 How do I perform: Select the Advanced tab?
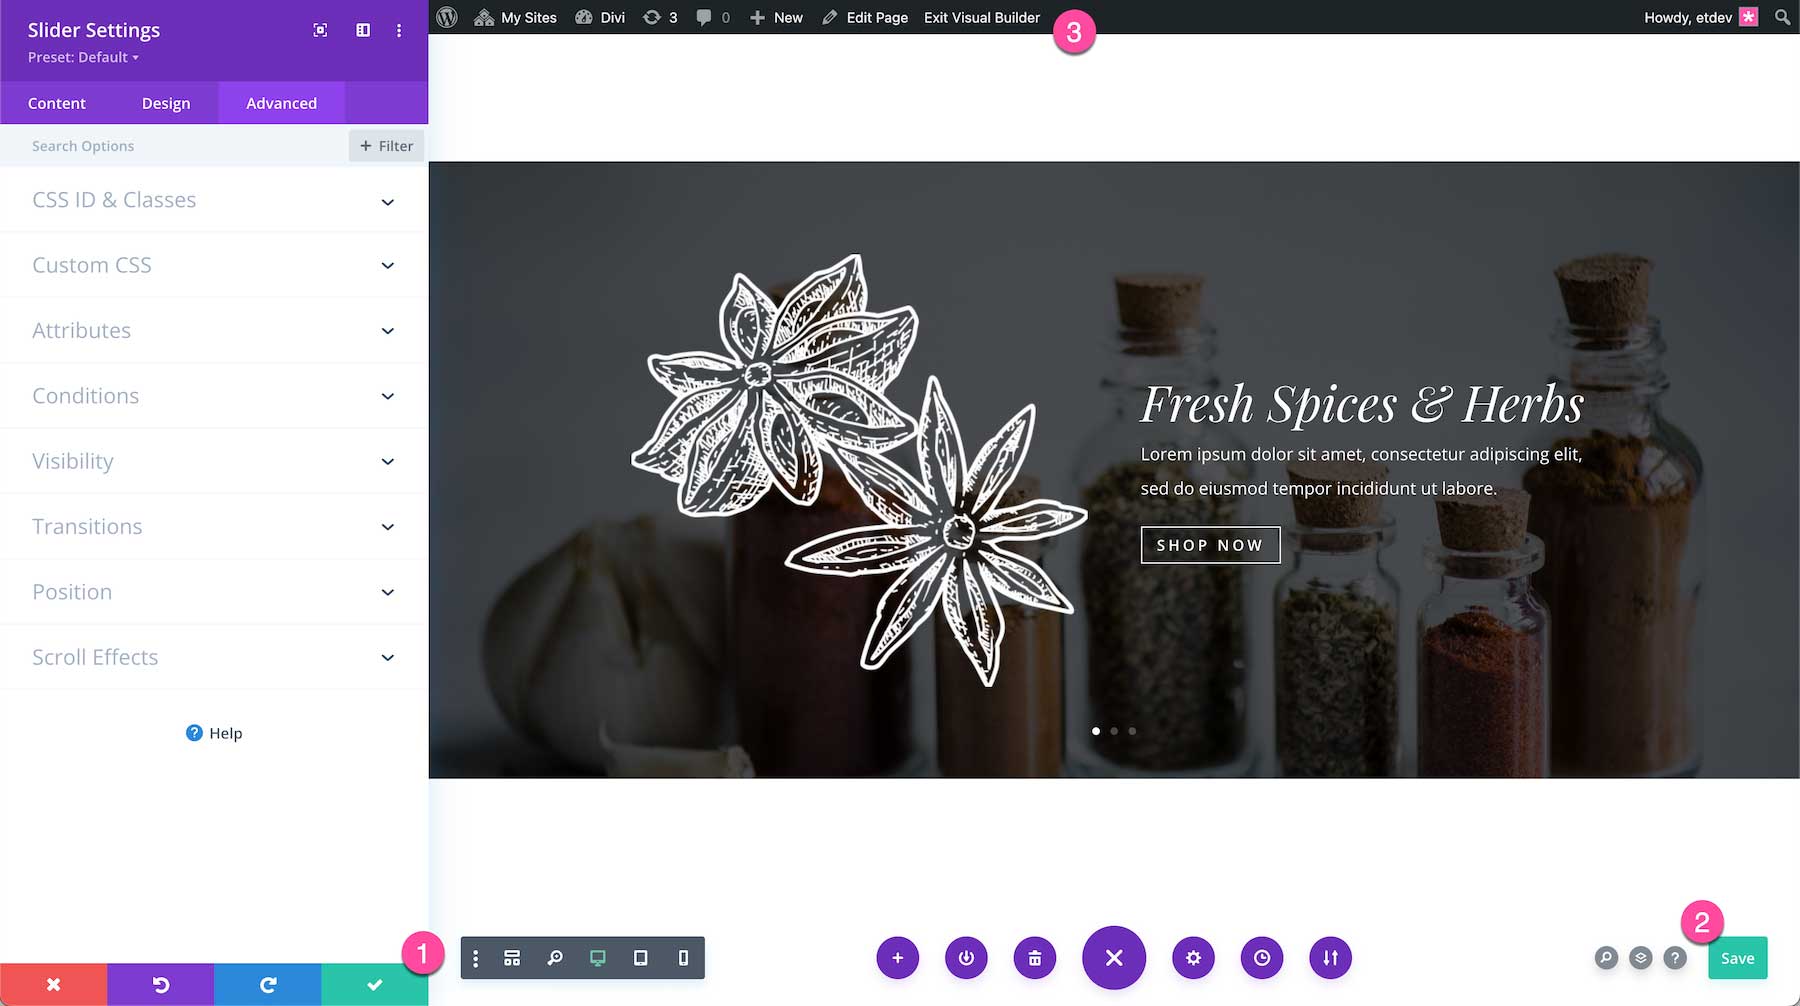281,103
